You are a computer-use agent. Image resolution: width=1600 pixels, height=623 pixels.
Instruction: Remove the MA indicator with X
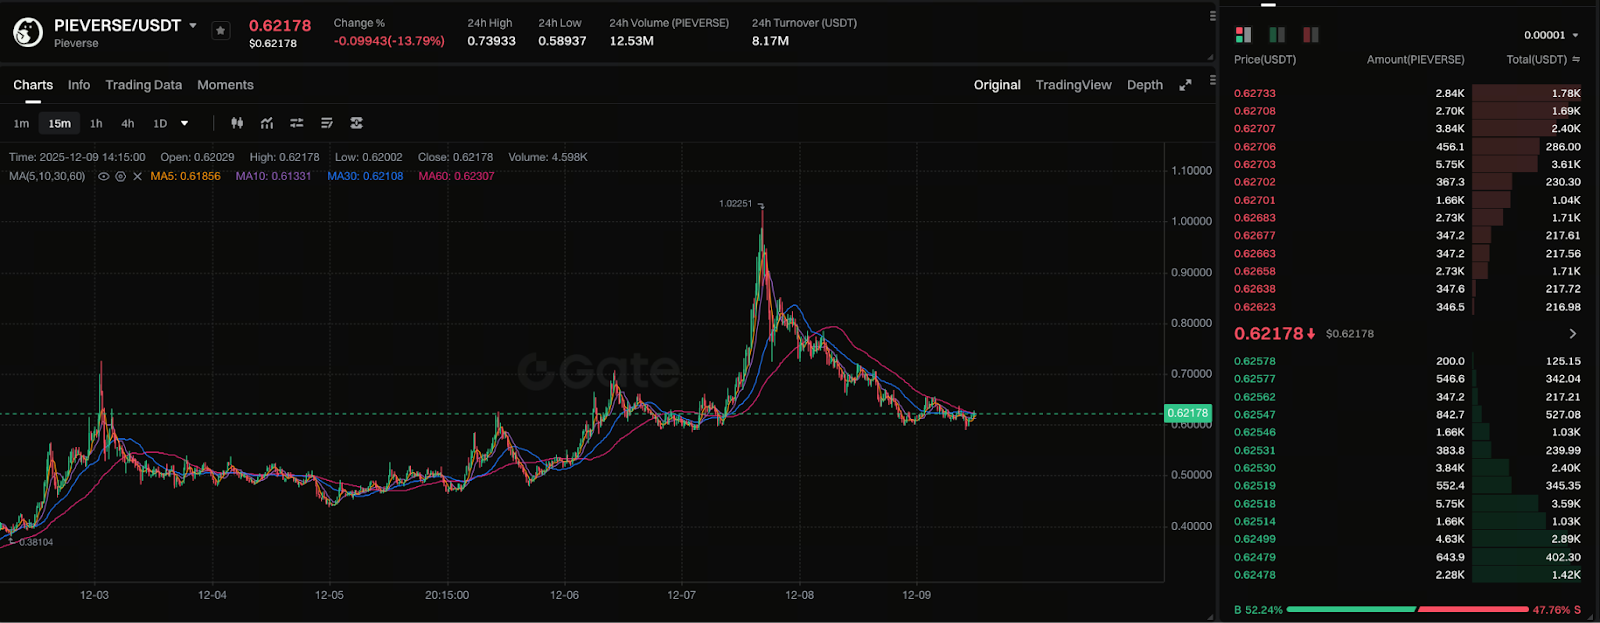(x=137, y=176)
